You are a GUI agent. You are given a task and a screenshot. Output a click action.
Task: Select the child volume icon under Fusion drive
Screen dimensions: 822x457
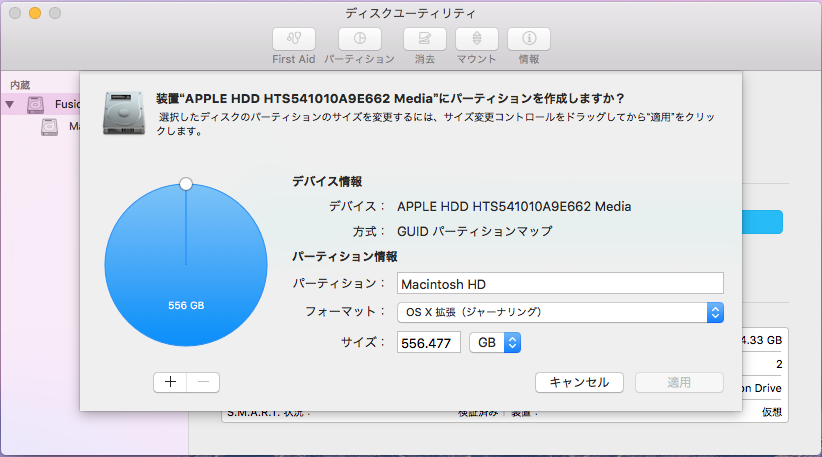tap(50, 127)
